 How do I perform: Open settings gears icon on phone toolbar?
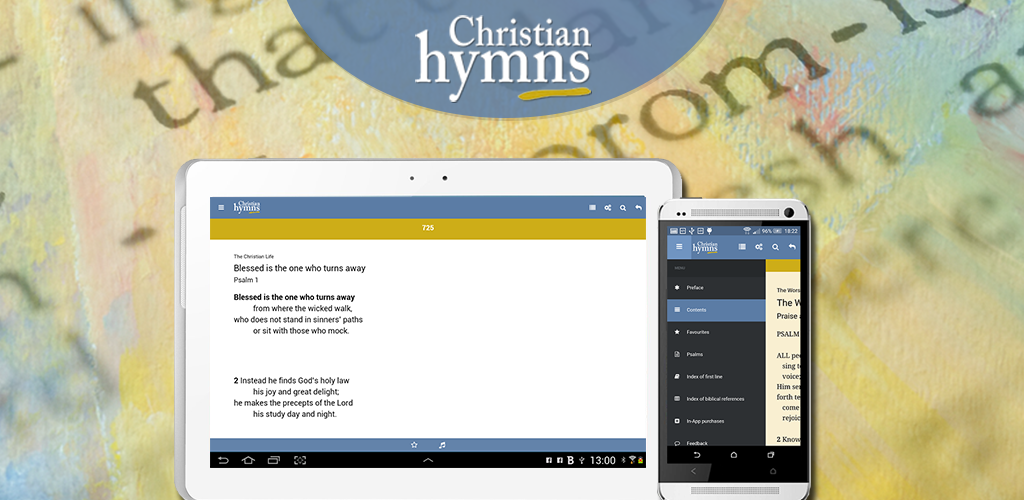[x=759, y=247]
